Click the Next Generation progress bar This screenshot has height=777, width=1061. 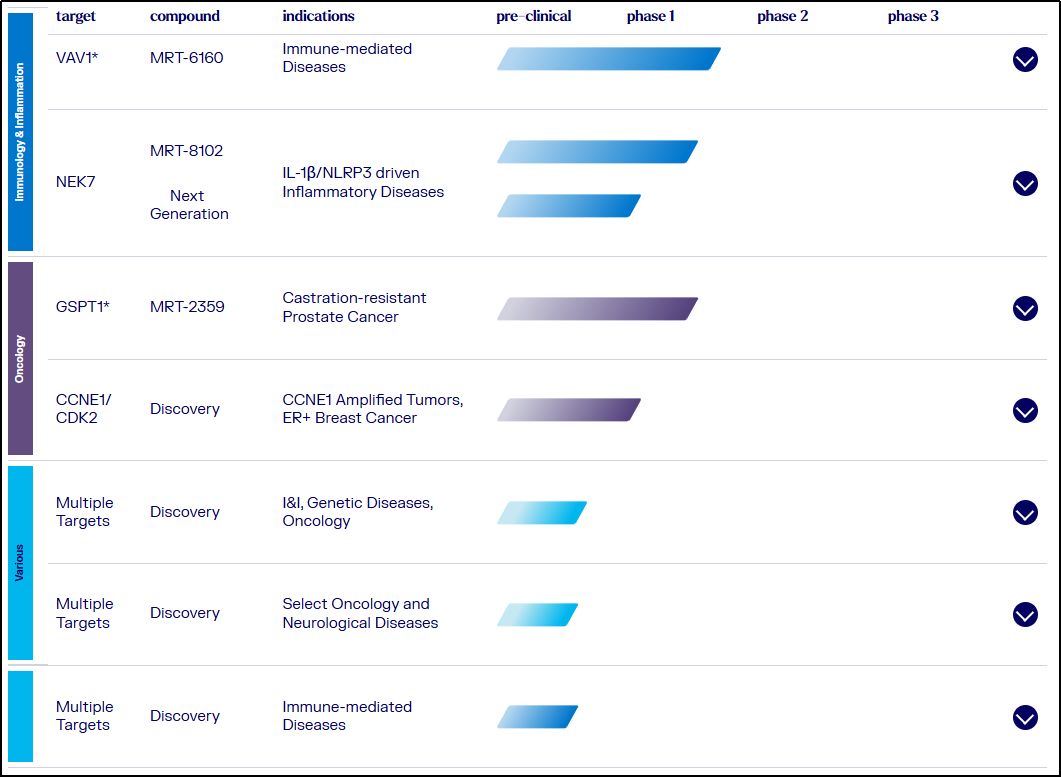569,206
